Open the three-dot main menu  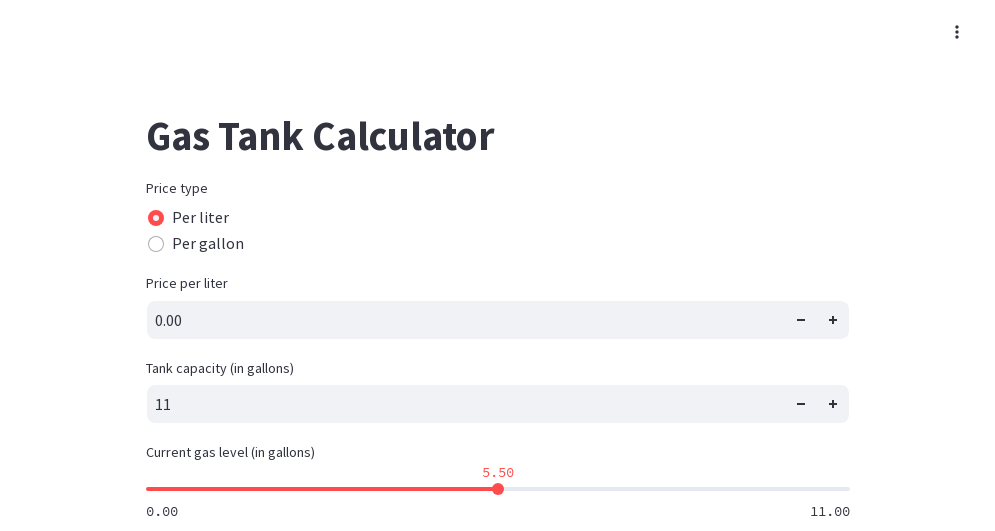pyautogui.click(x=957, y=32)
